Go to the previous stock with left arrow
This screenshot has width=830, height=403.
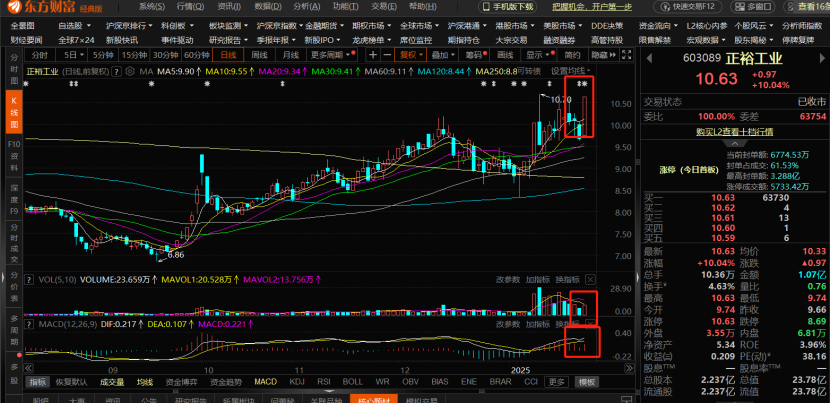click(649, 59)
